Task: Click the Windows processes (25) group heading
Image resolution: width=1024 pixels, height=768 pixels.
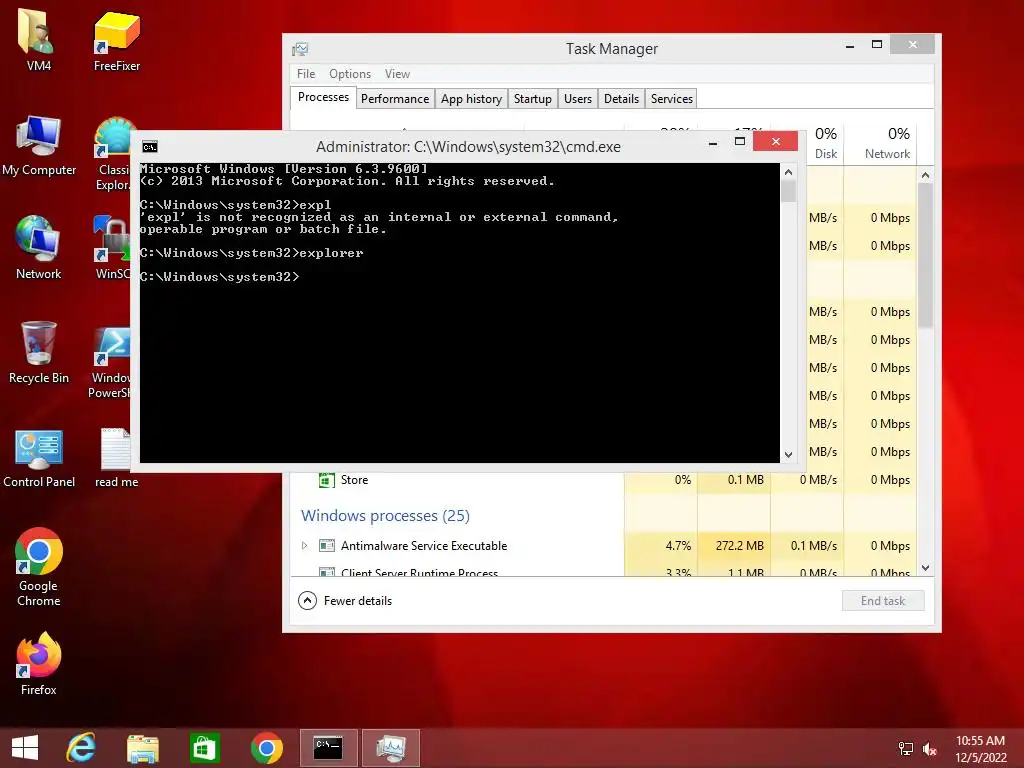Action: [385, 515]
